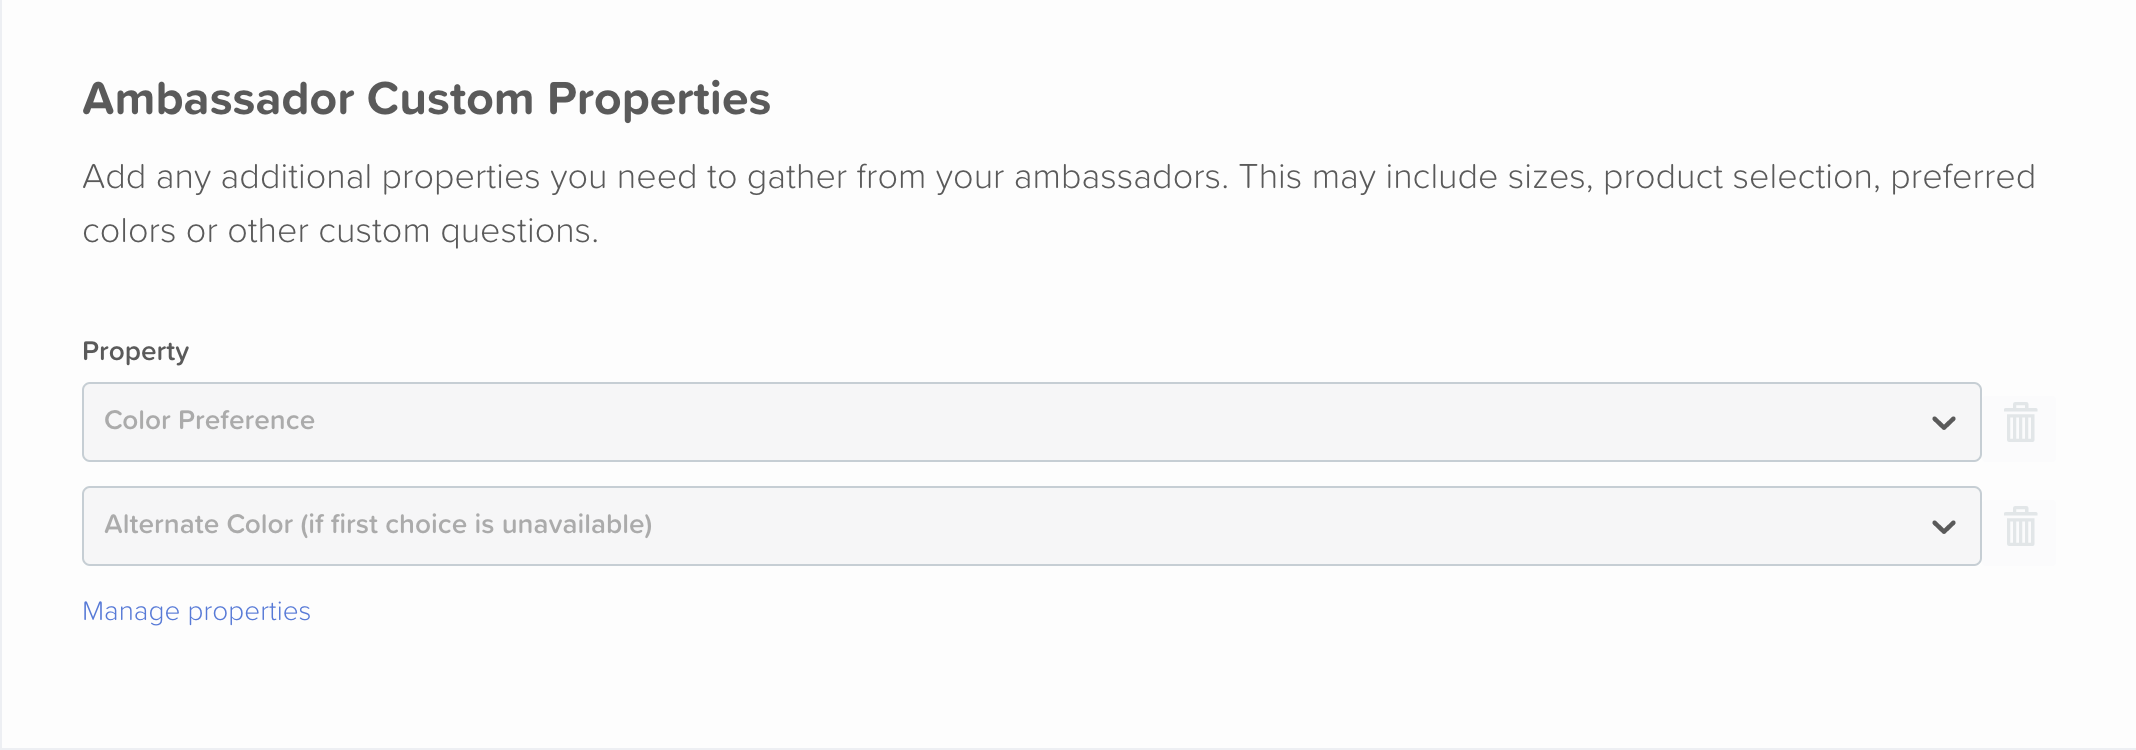The image size is (2136, 750).
Task: Click the description paragraph about additional properties
Action: tap(1059, 204)
